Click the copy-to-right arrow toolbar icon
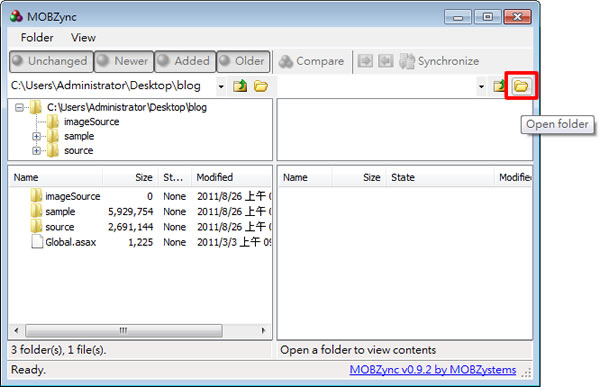This screenshot has height=387, width=600. pyautogui.click(x=365, y=61)
